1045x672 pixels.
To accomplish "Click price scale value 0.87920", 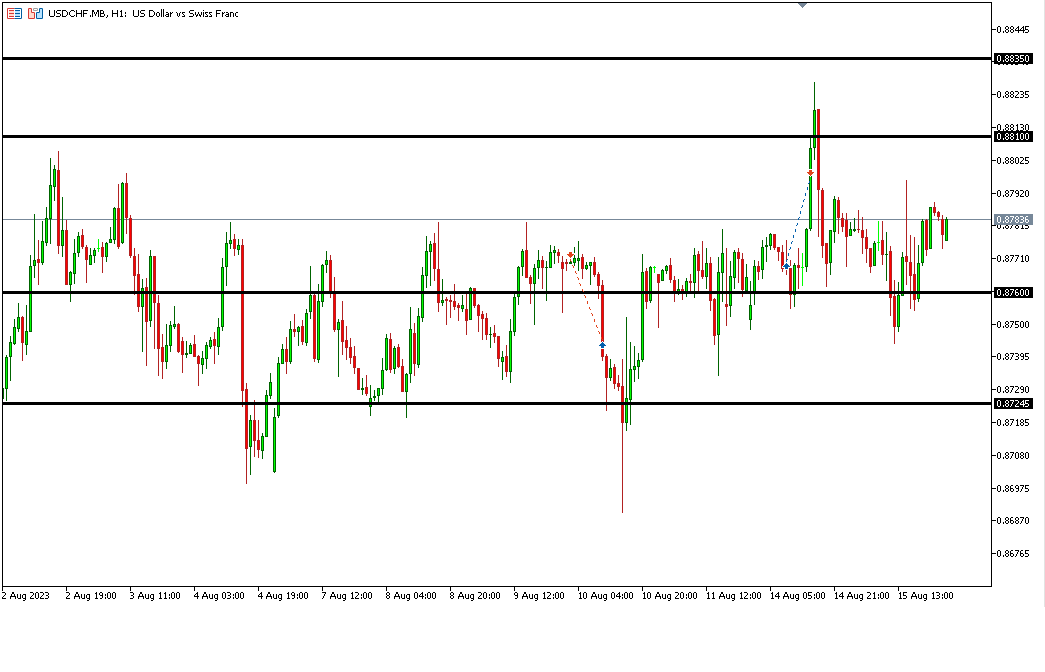I will click(1013, 194).
